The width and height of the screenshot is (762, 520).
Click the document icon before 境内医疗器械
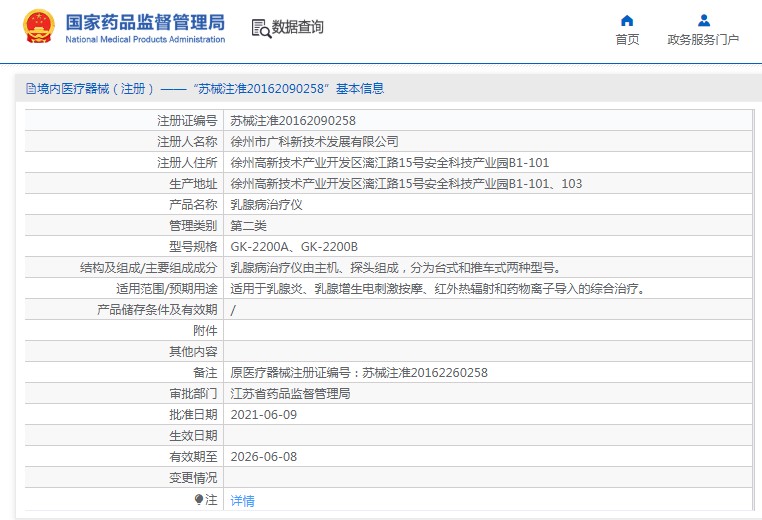tap(31, 88)
